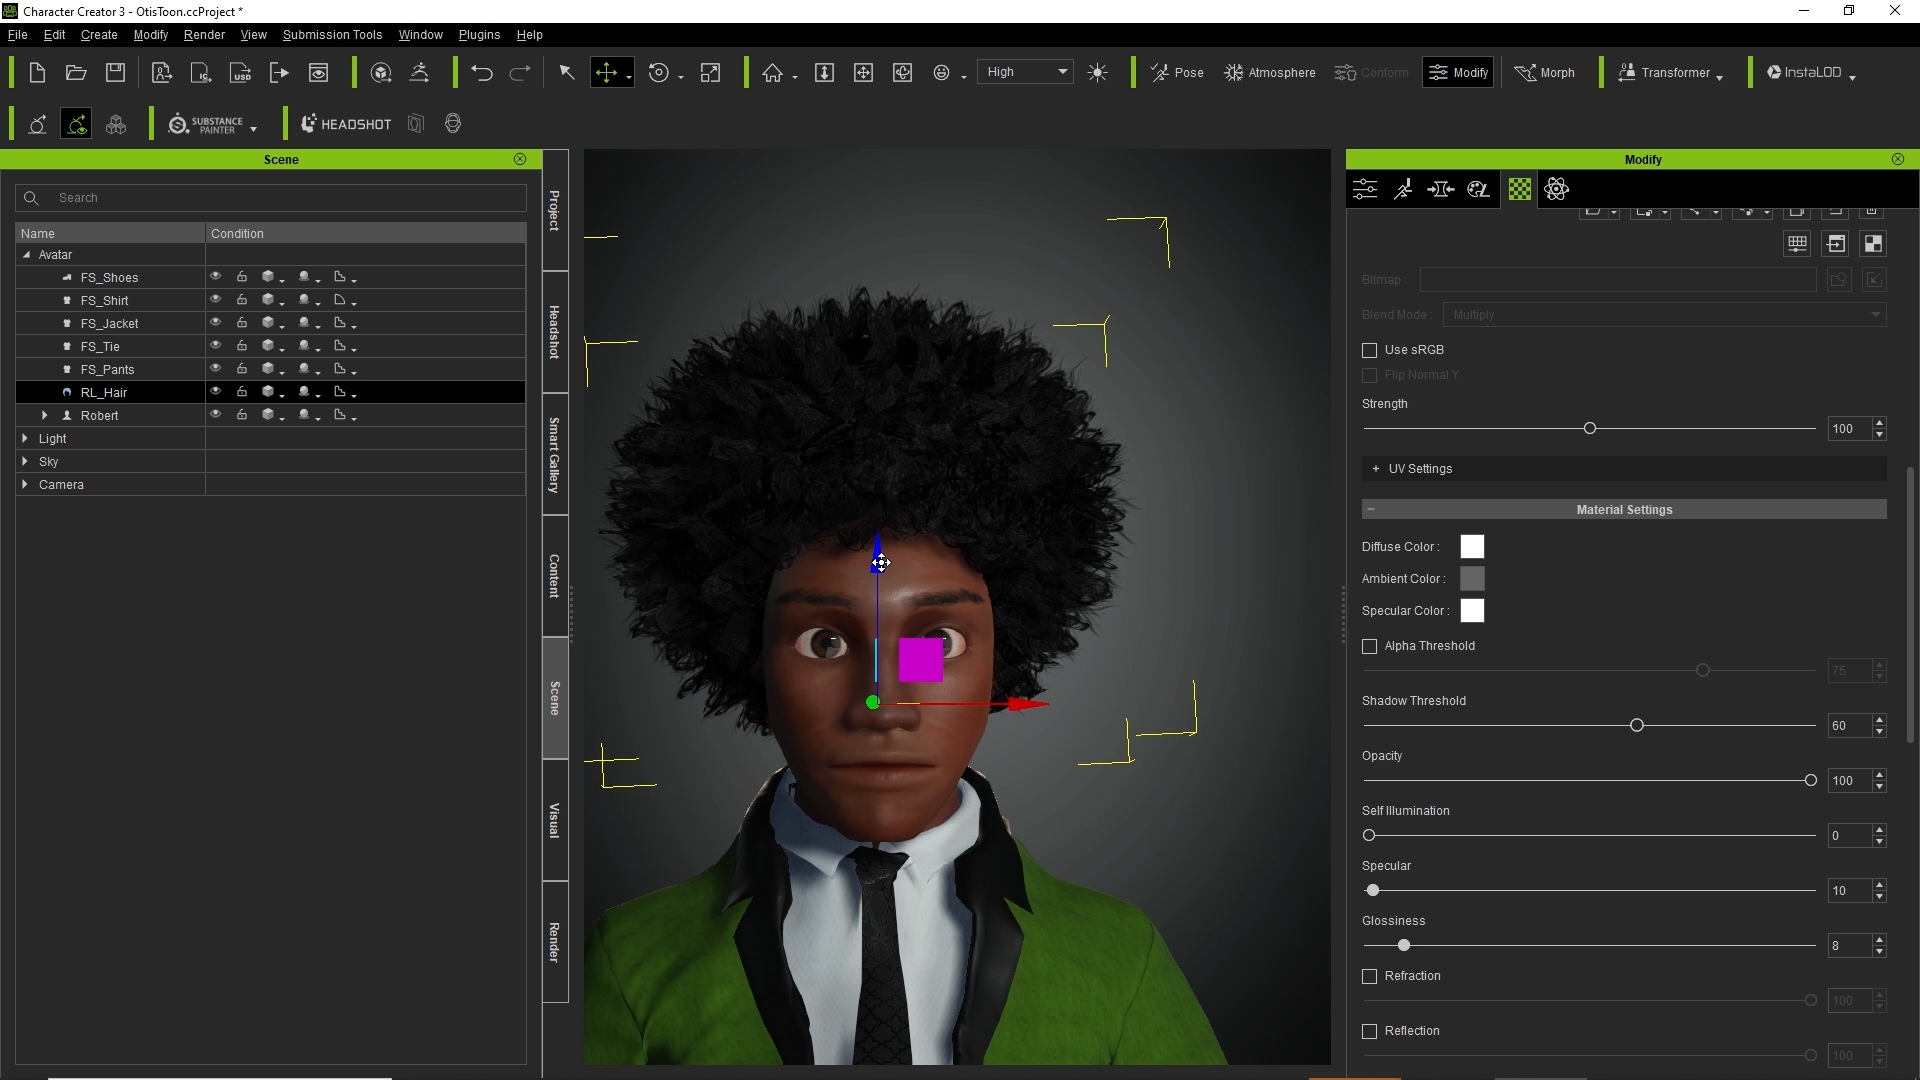
Task: Switch to the Smart Gallery side tab
Action: tap(555, 454)
